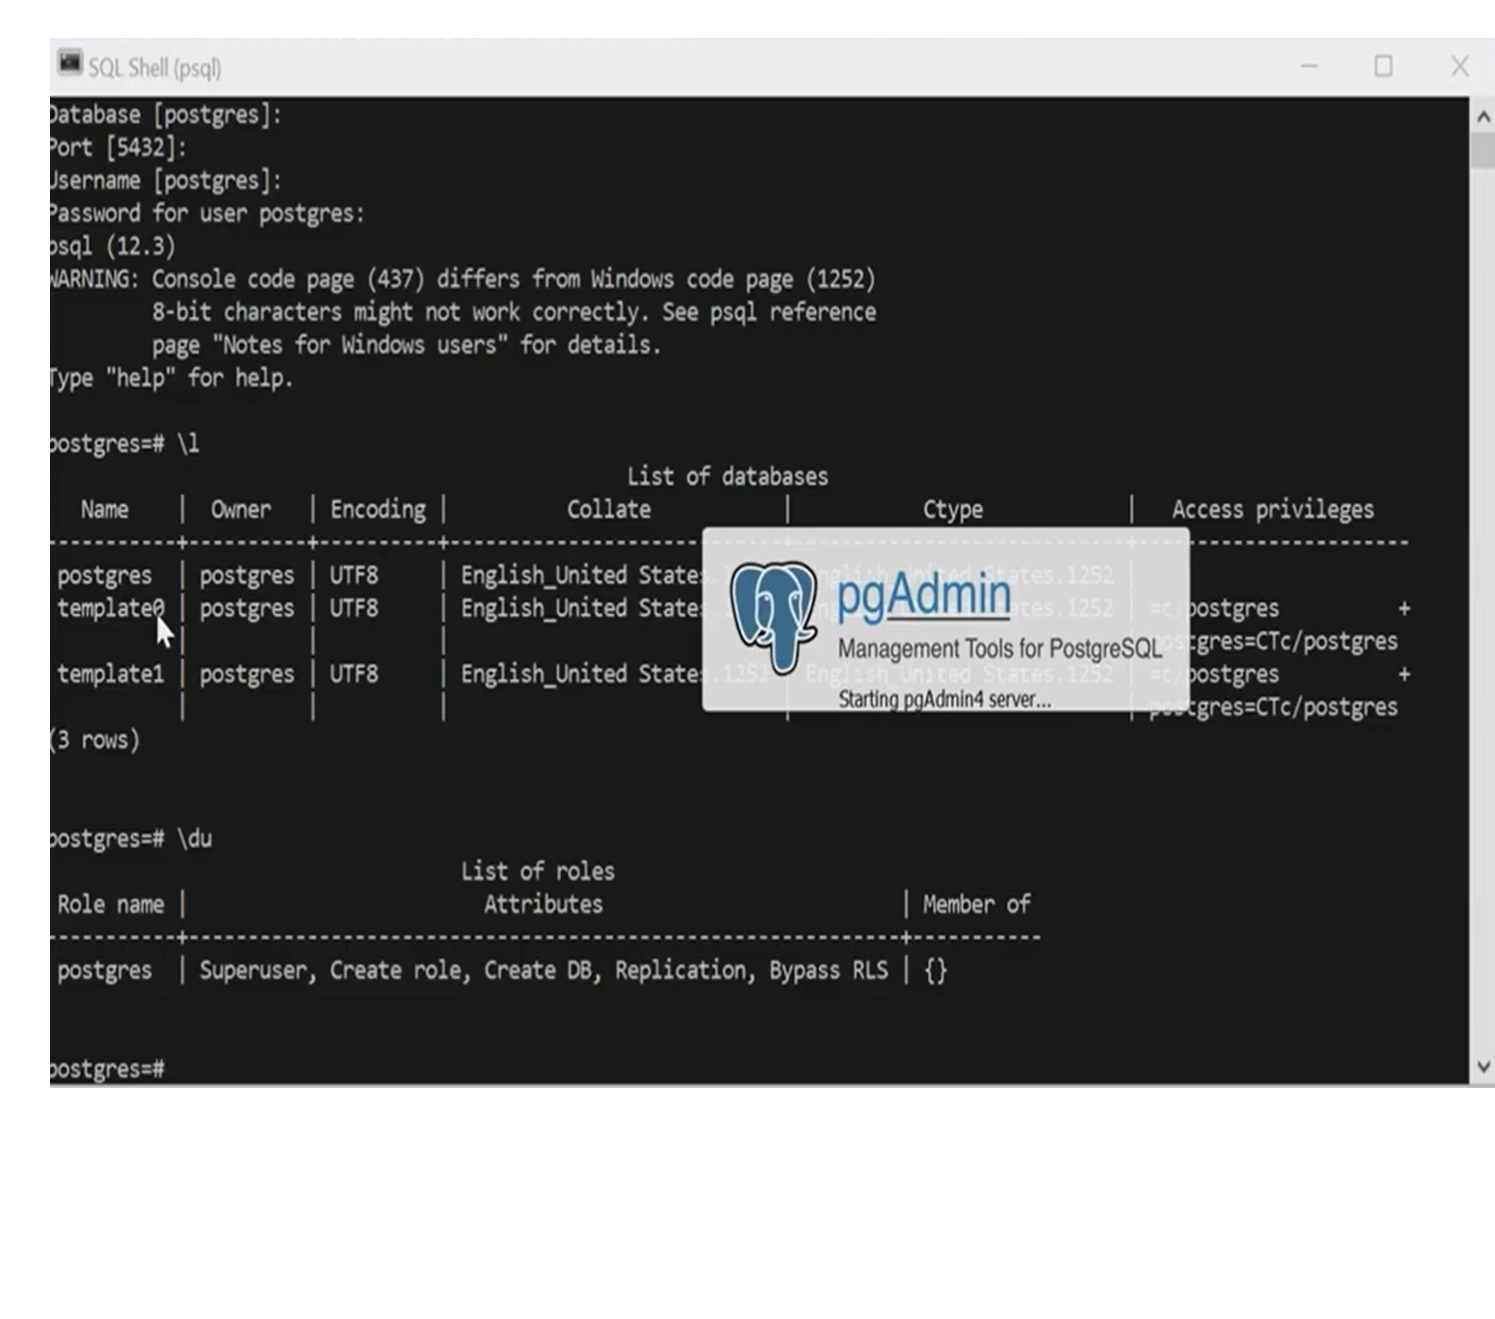Click the 'Port [5432]:' line
The height and width of the screenshot is (1319, 1495).
118,147
